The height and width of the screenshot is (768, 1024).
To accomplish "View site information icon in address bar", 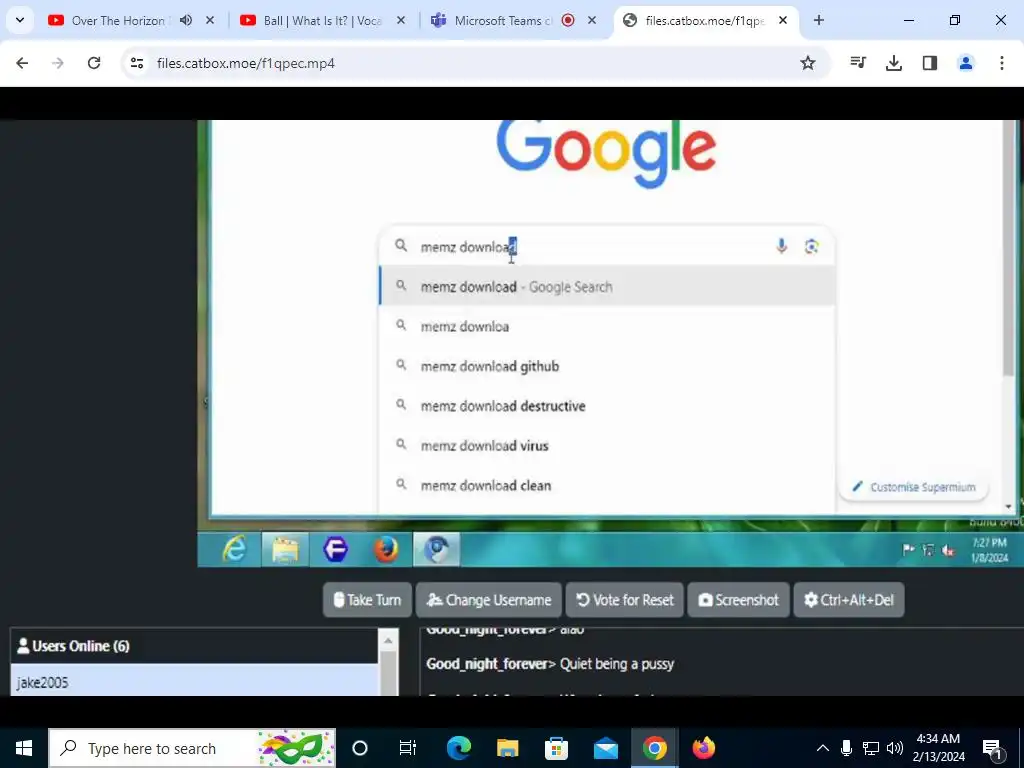I will click(136, 63).
